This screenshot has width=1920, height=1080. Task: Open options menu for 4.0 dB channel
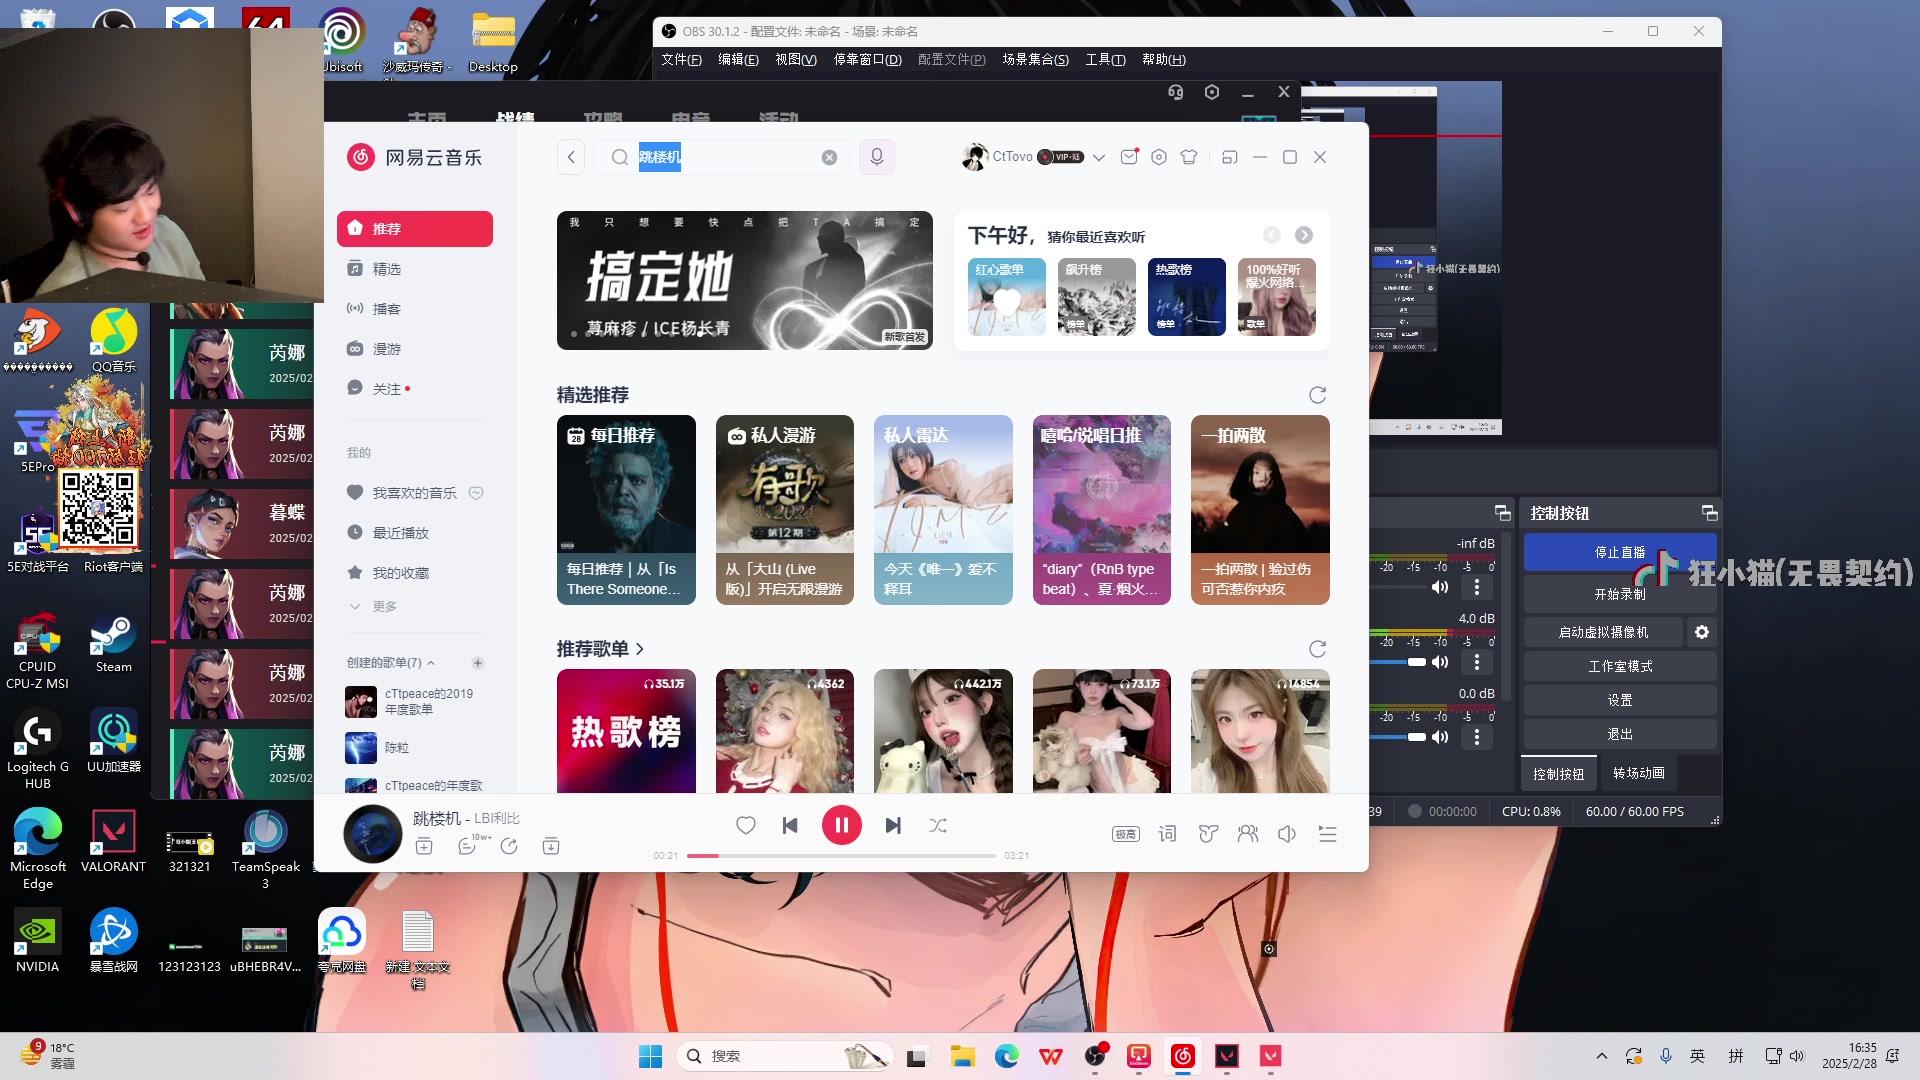click(1477, 662)
